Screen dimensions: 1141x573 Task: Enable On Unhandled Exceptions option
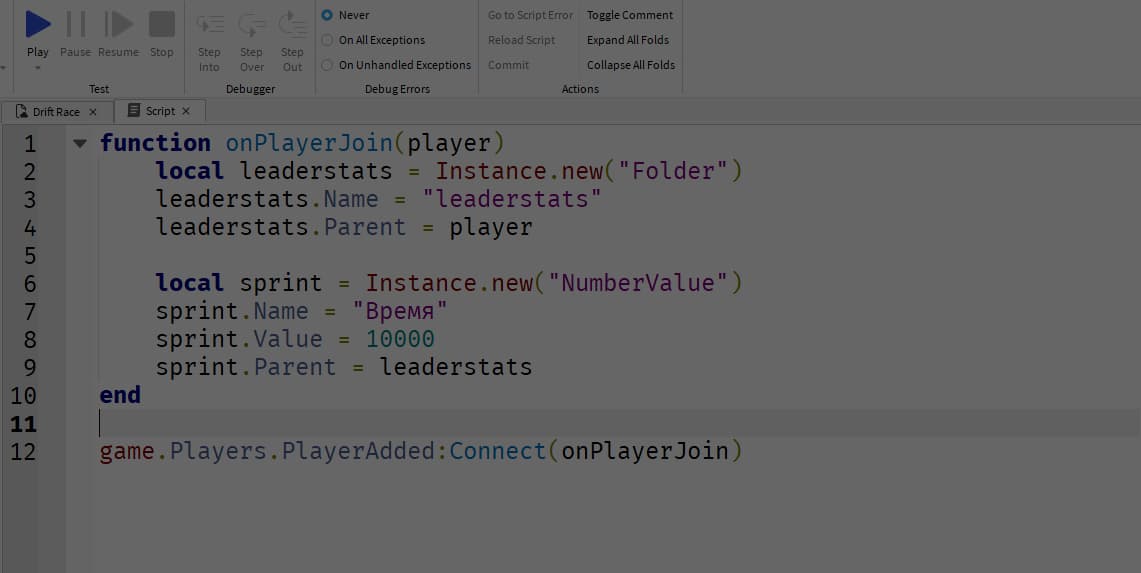(327, 65)
